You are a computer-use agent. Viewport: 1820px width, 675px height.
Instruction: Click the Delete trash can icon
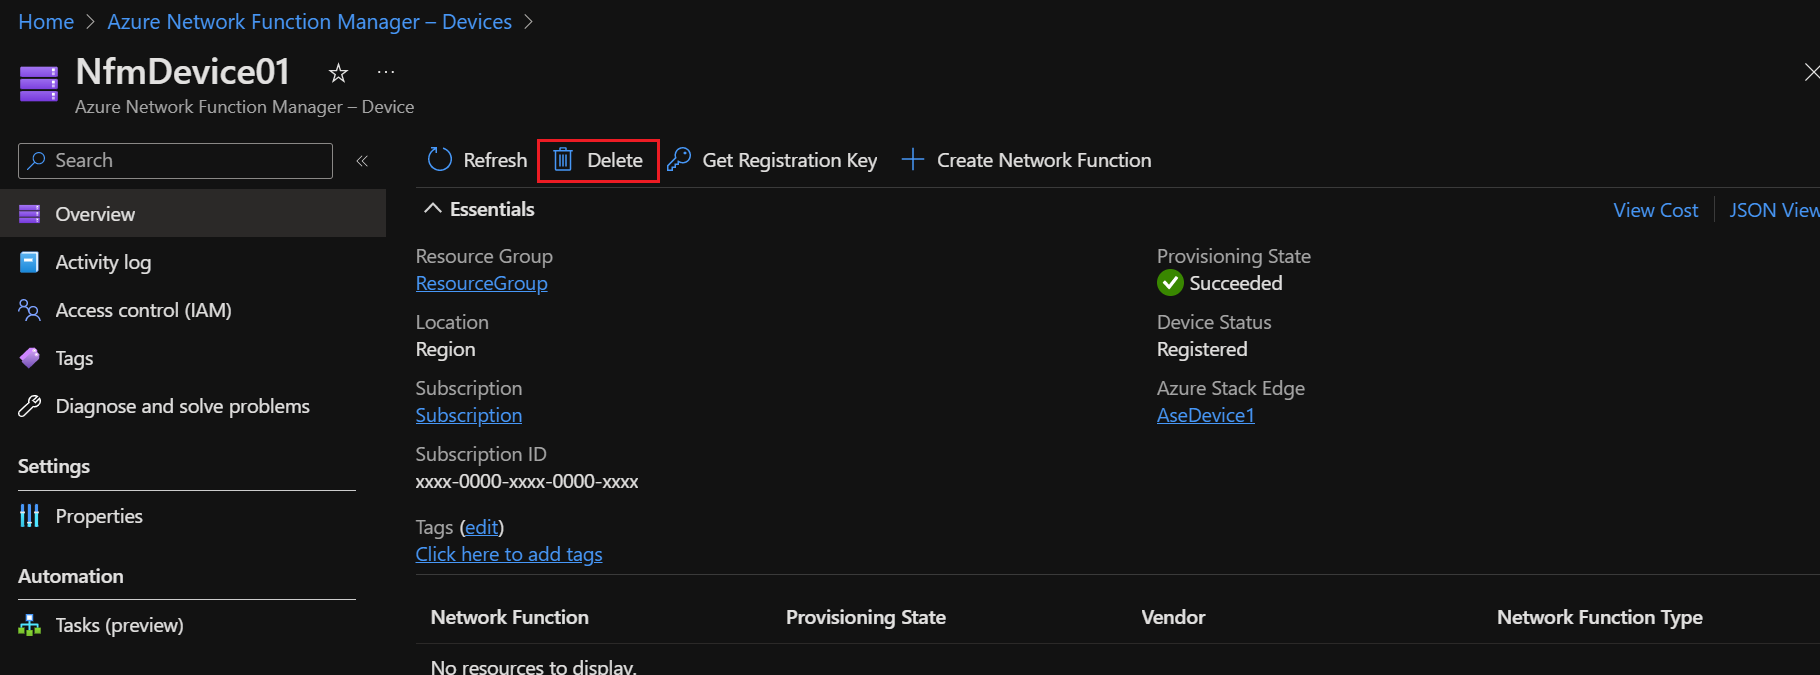point(563,160)
